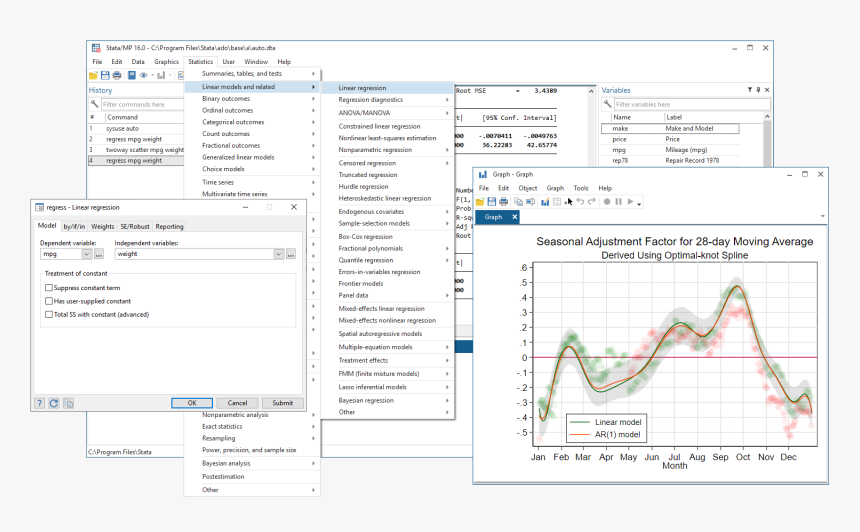Image resolution: width=860 pixels, height=532 pixels.
Task: Select Linear regression from the submenu
Action: point(362,88)
